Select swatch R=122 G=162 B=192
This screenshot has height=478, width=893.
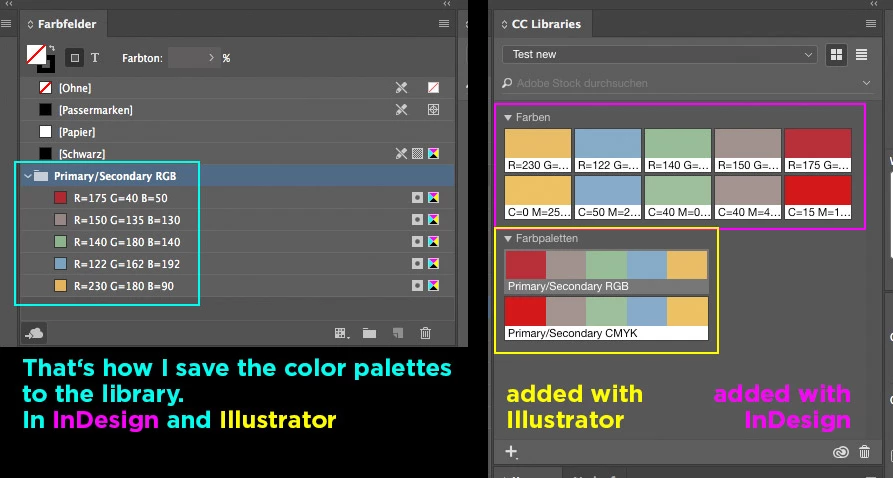click(x=237, y=264)
